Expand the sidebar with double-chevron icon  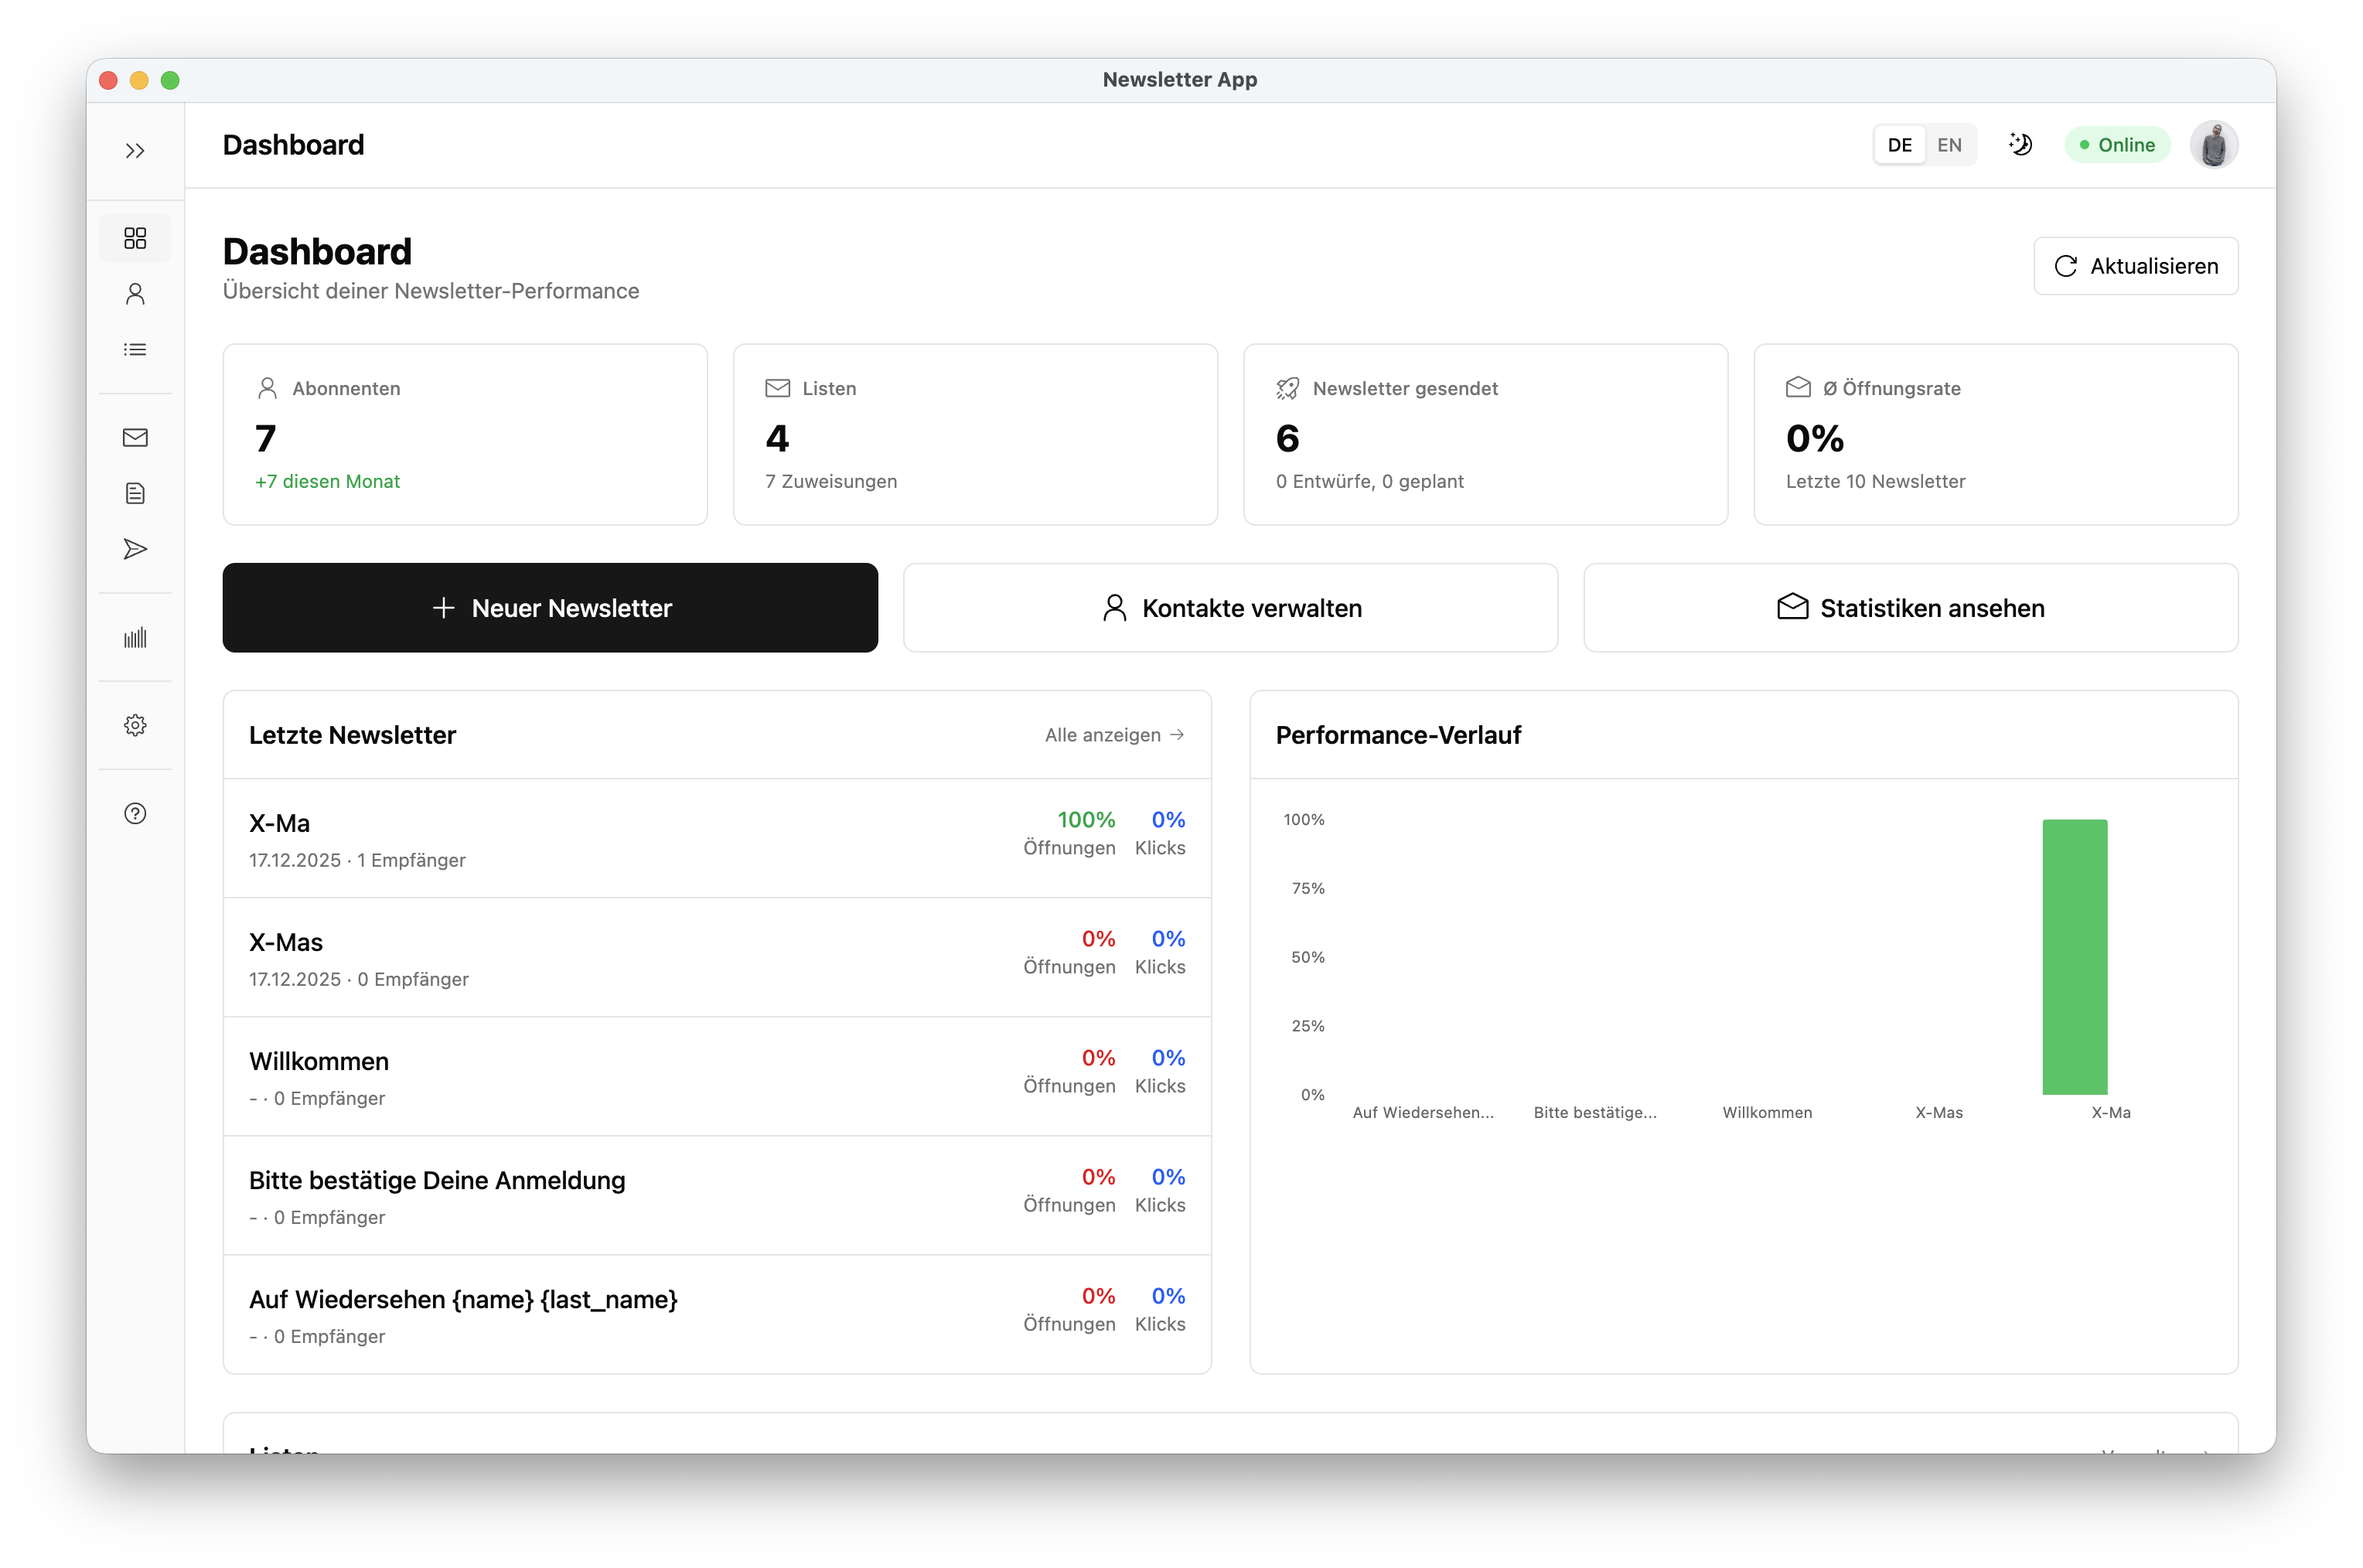pyautogui.click(x=135, y=151)
